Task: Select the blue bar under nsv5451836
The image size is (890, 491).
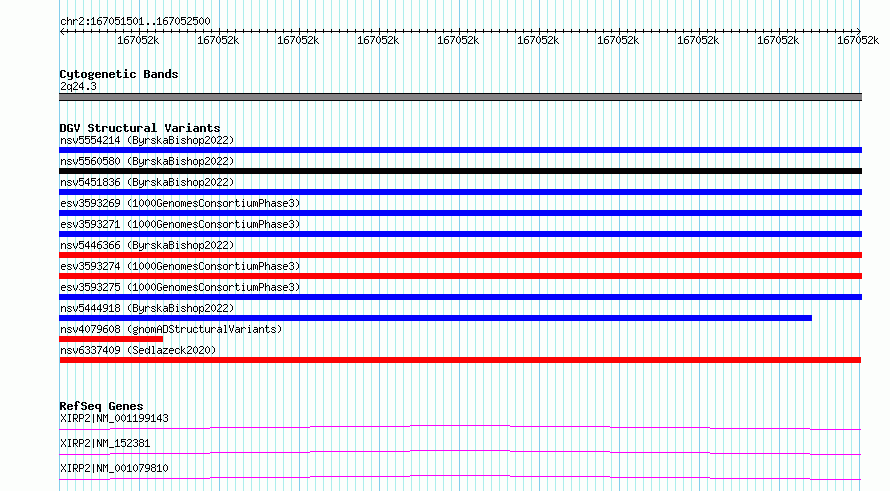Action: [460, 192]
